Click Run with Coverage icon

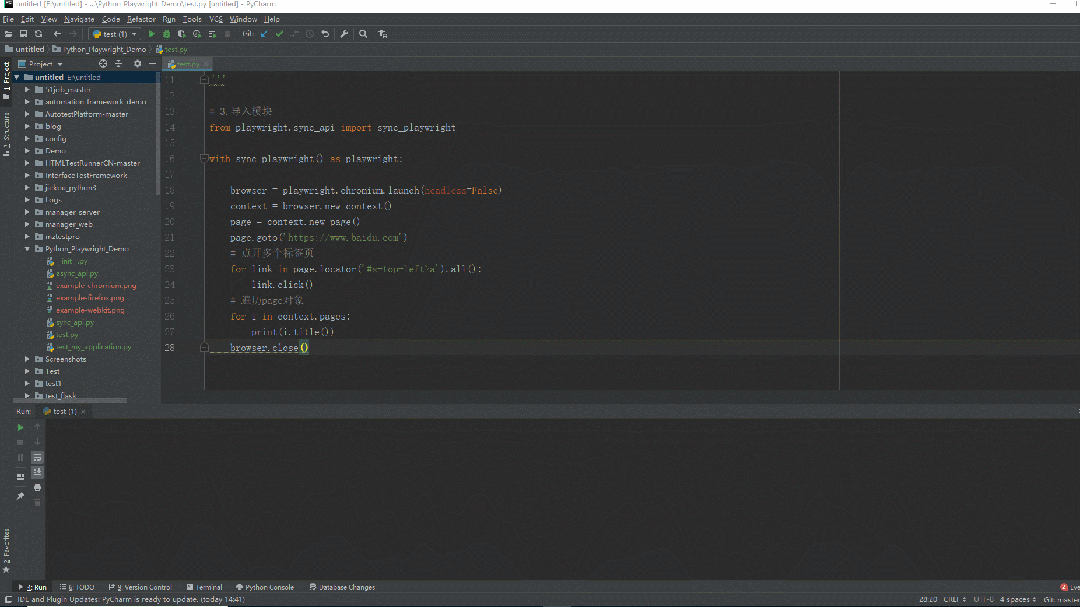(x=181, y=34)
